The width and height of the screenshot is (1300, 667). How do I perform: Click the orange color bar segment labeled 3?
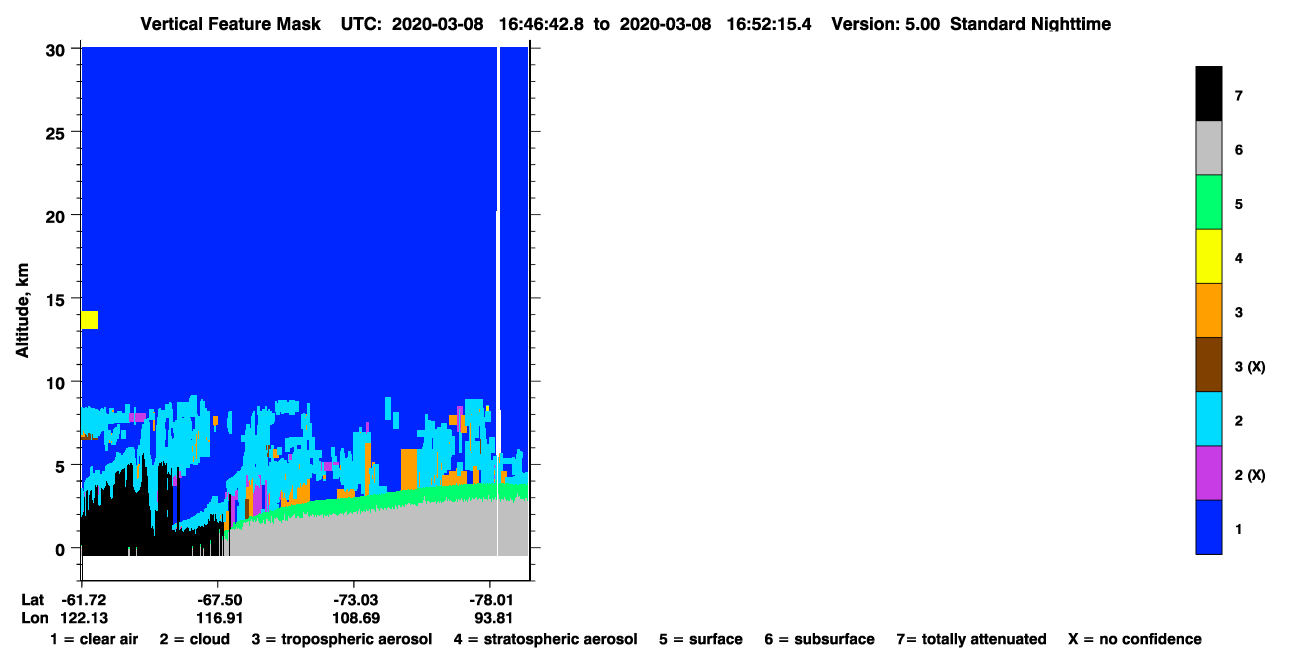1208,310
